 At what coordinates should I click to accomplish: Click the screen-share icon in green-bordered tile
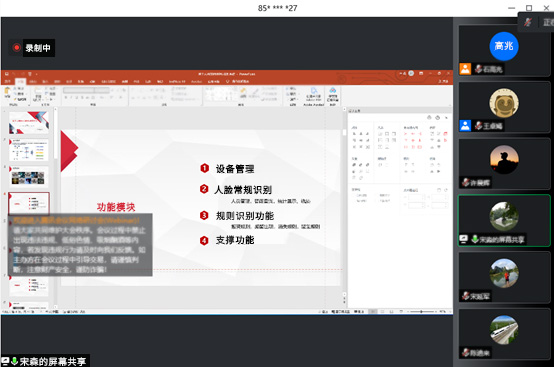coord(464,239)
